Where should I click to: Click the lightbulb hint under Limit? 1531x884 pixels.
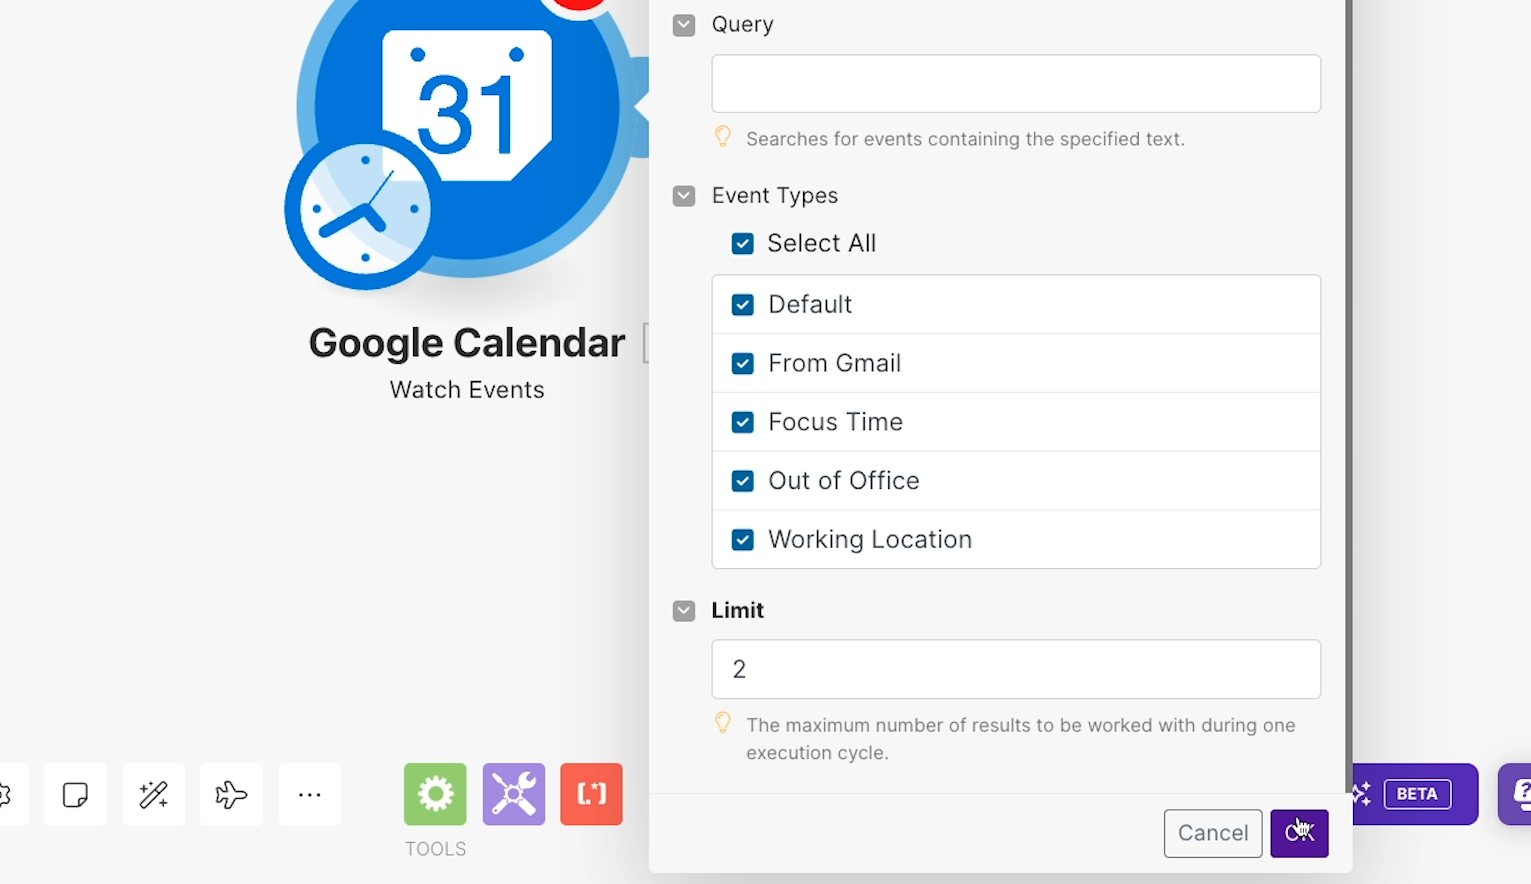[x=723, y=724]
